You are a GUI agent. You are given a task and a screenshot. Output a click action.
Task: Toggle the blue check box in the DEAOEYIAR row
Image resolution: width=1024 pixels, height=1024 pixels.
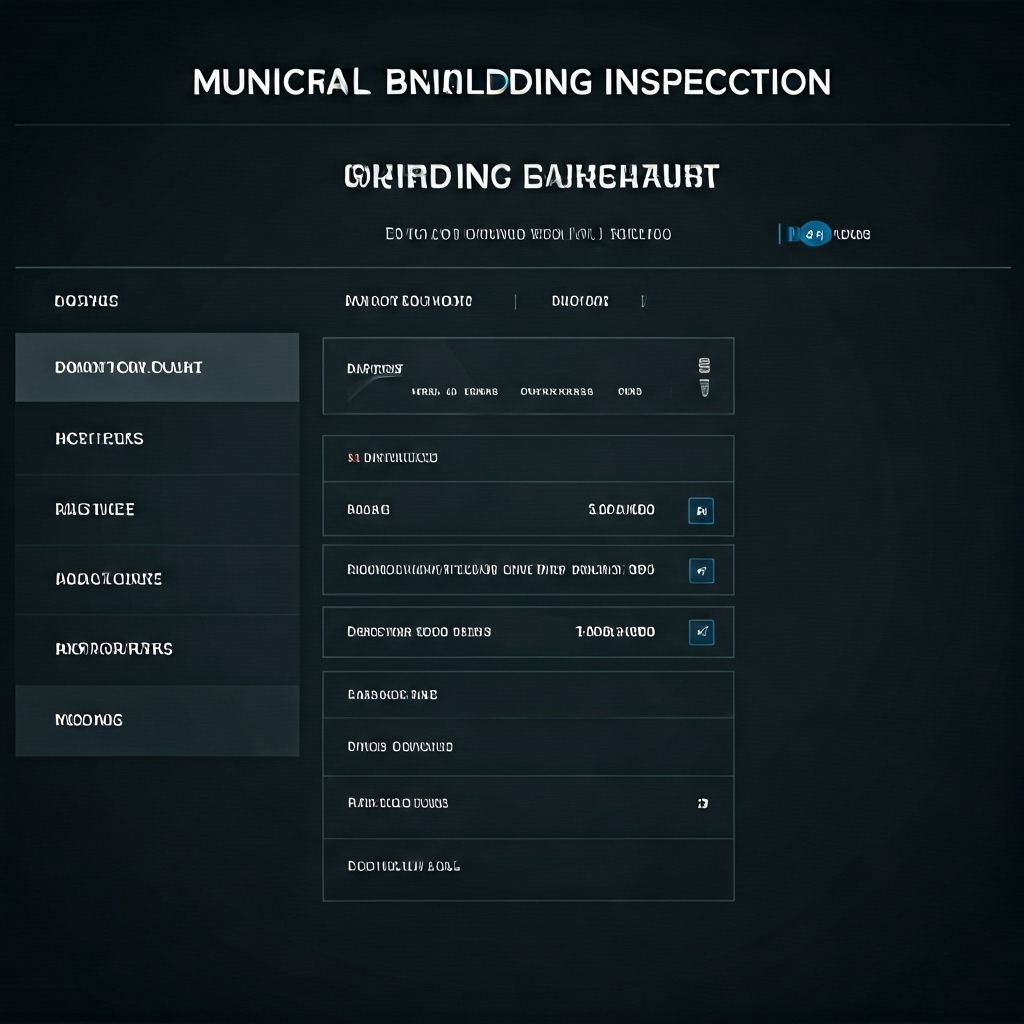[701, 632]
